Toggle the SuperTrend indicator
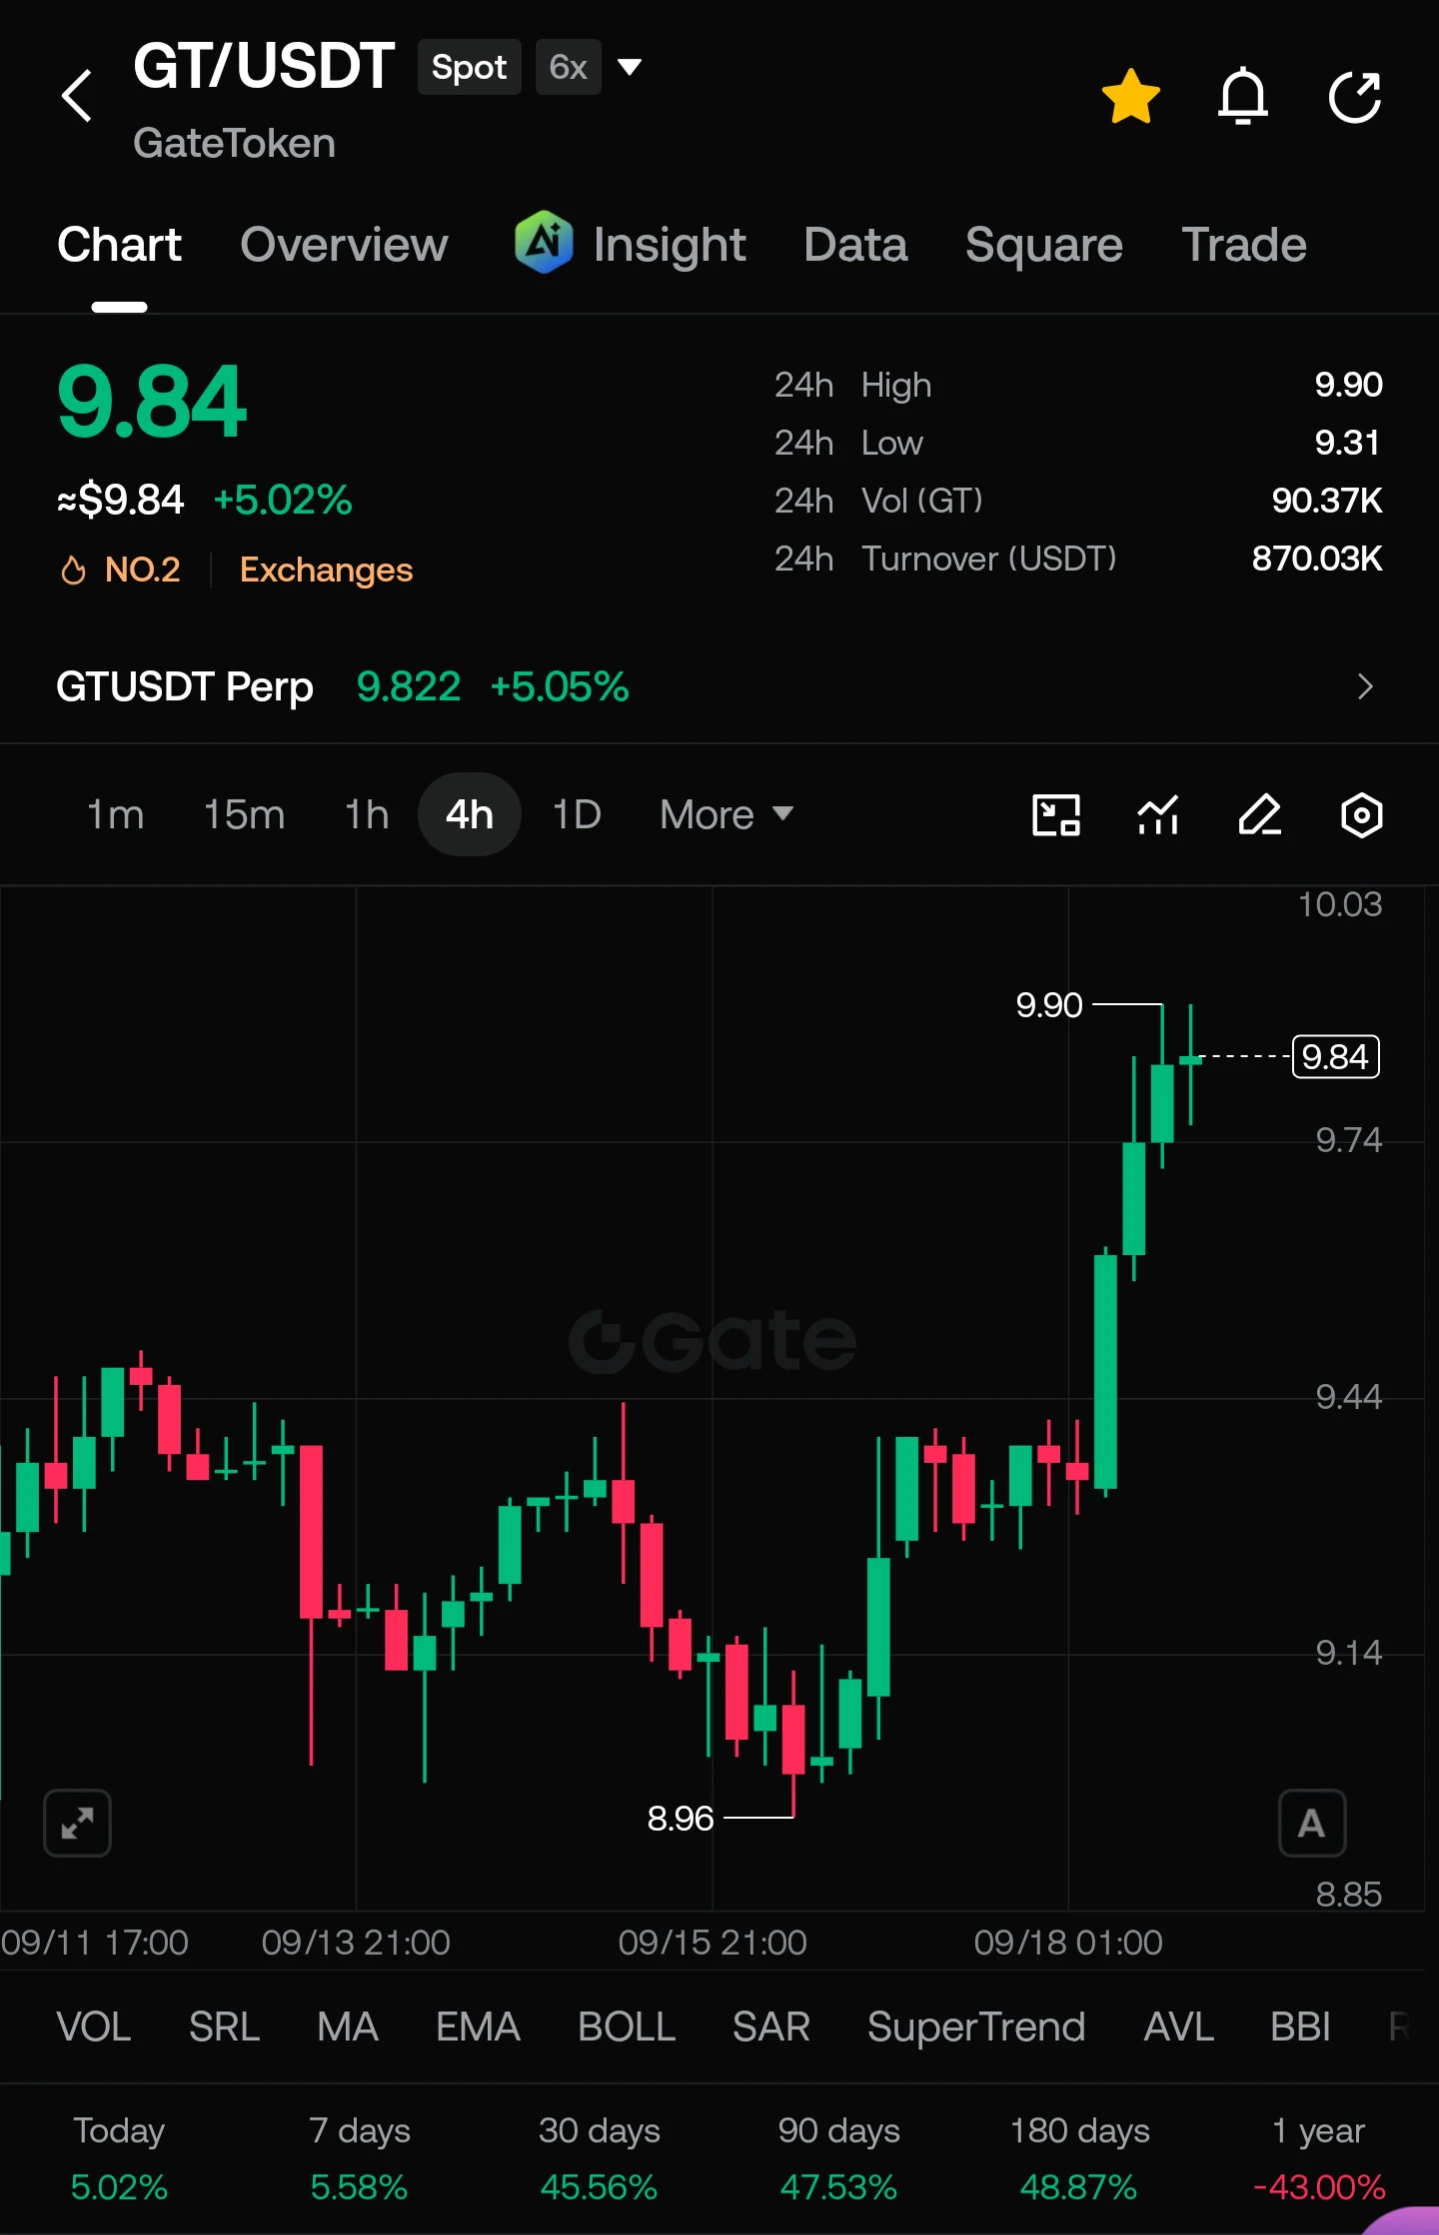Viewport: 1439px width, 2235px height. coord(976,2027)
